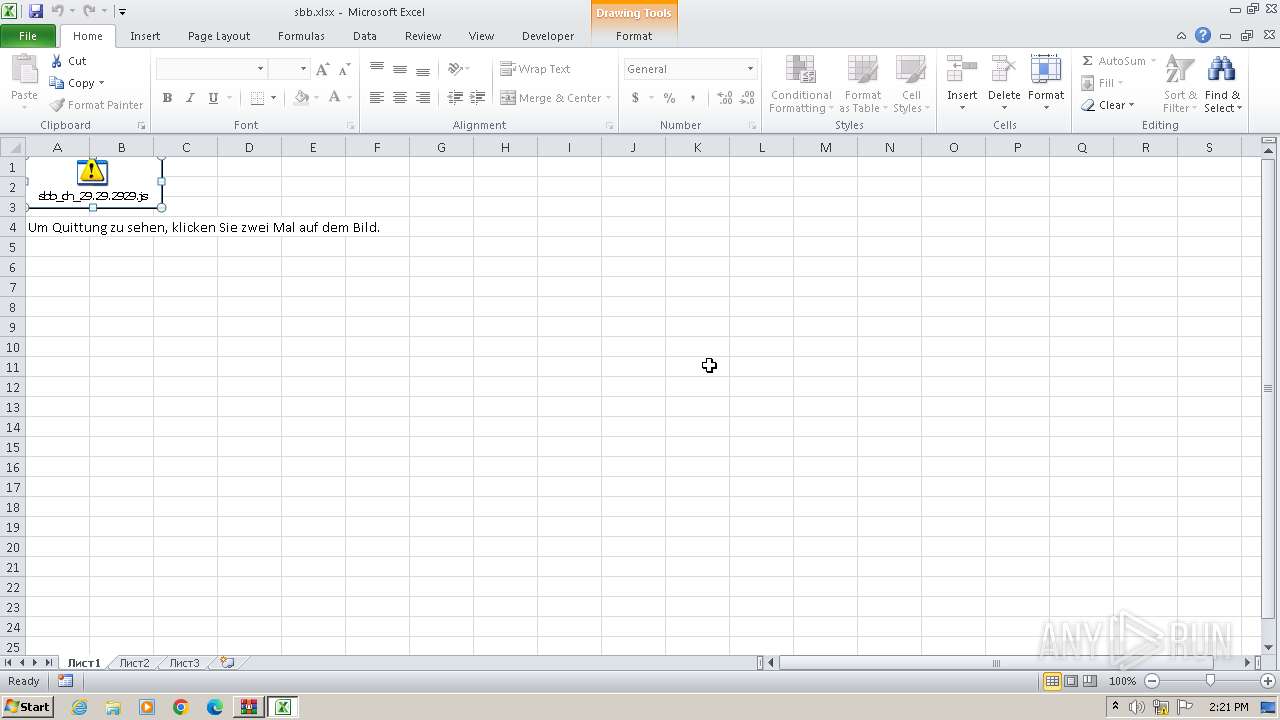The width and height of the screenshot is (1280, 720).
Task: Toggle Wrap Text
Action: coord(535,69)
